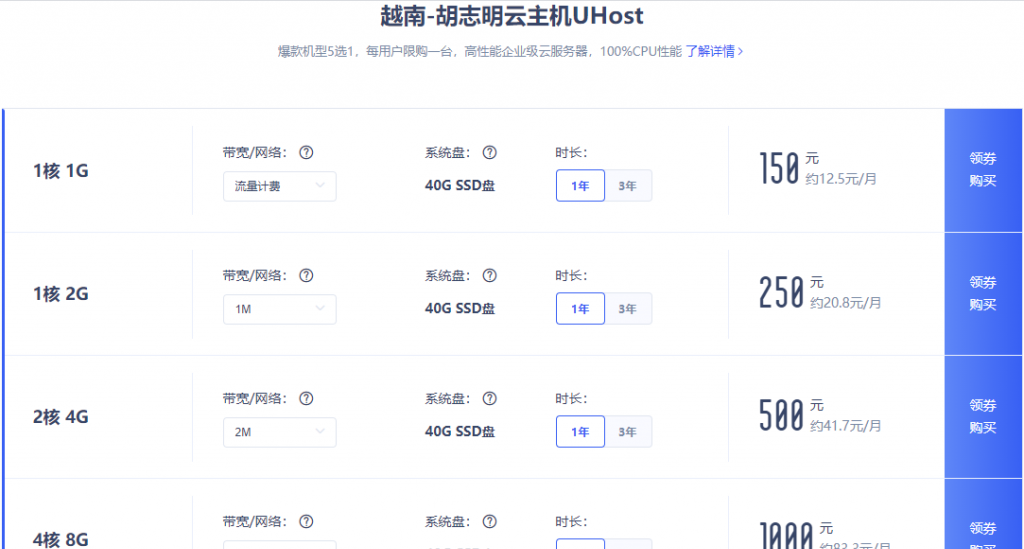This screenshot has height=549, width=1024.
Task: Click 领券购买 for 500元 plan
Action: 983,416
